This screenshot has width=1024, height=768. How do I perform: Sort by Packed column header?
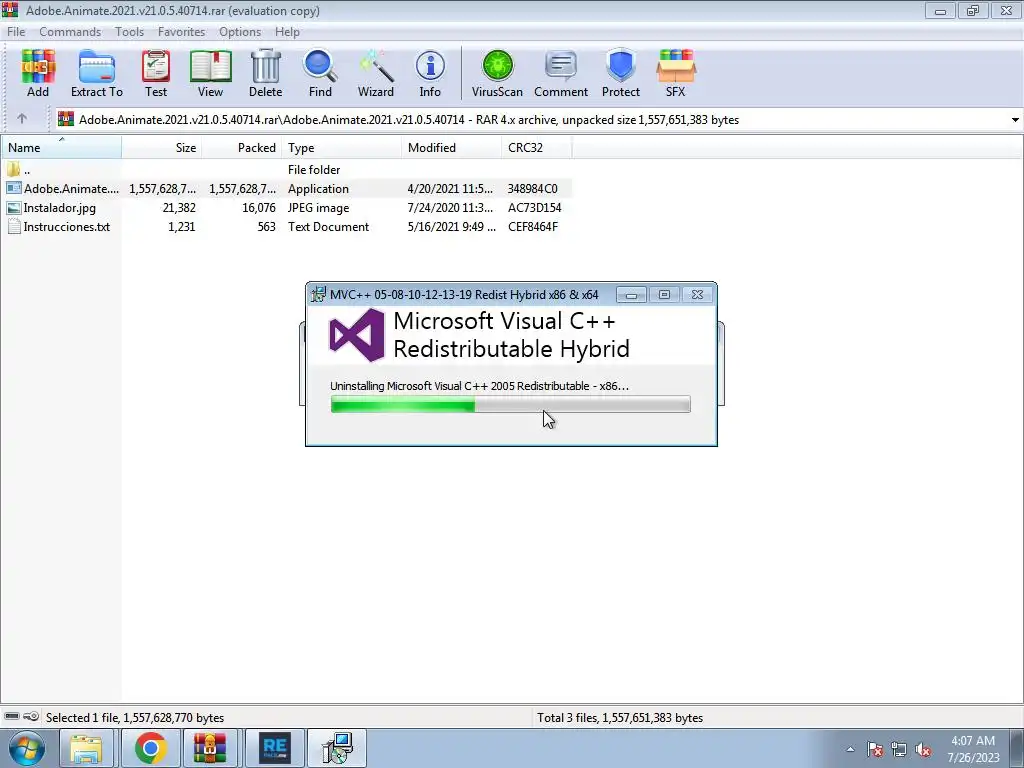[242, 148]
